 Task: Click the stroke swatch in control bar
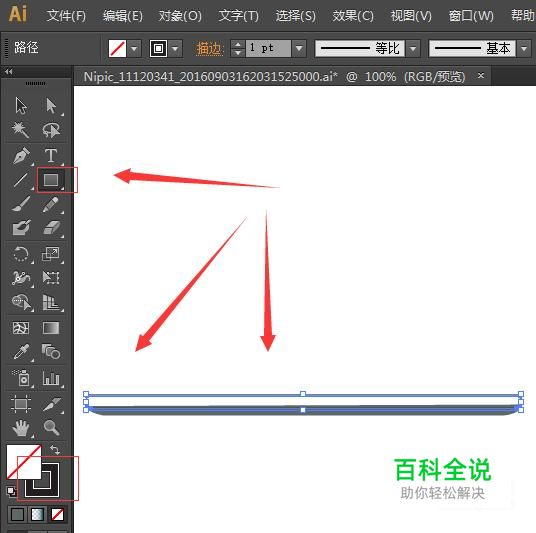click(158, 48)
